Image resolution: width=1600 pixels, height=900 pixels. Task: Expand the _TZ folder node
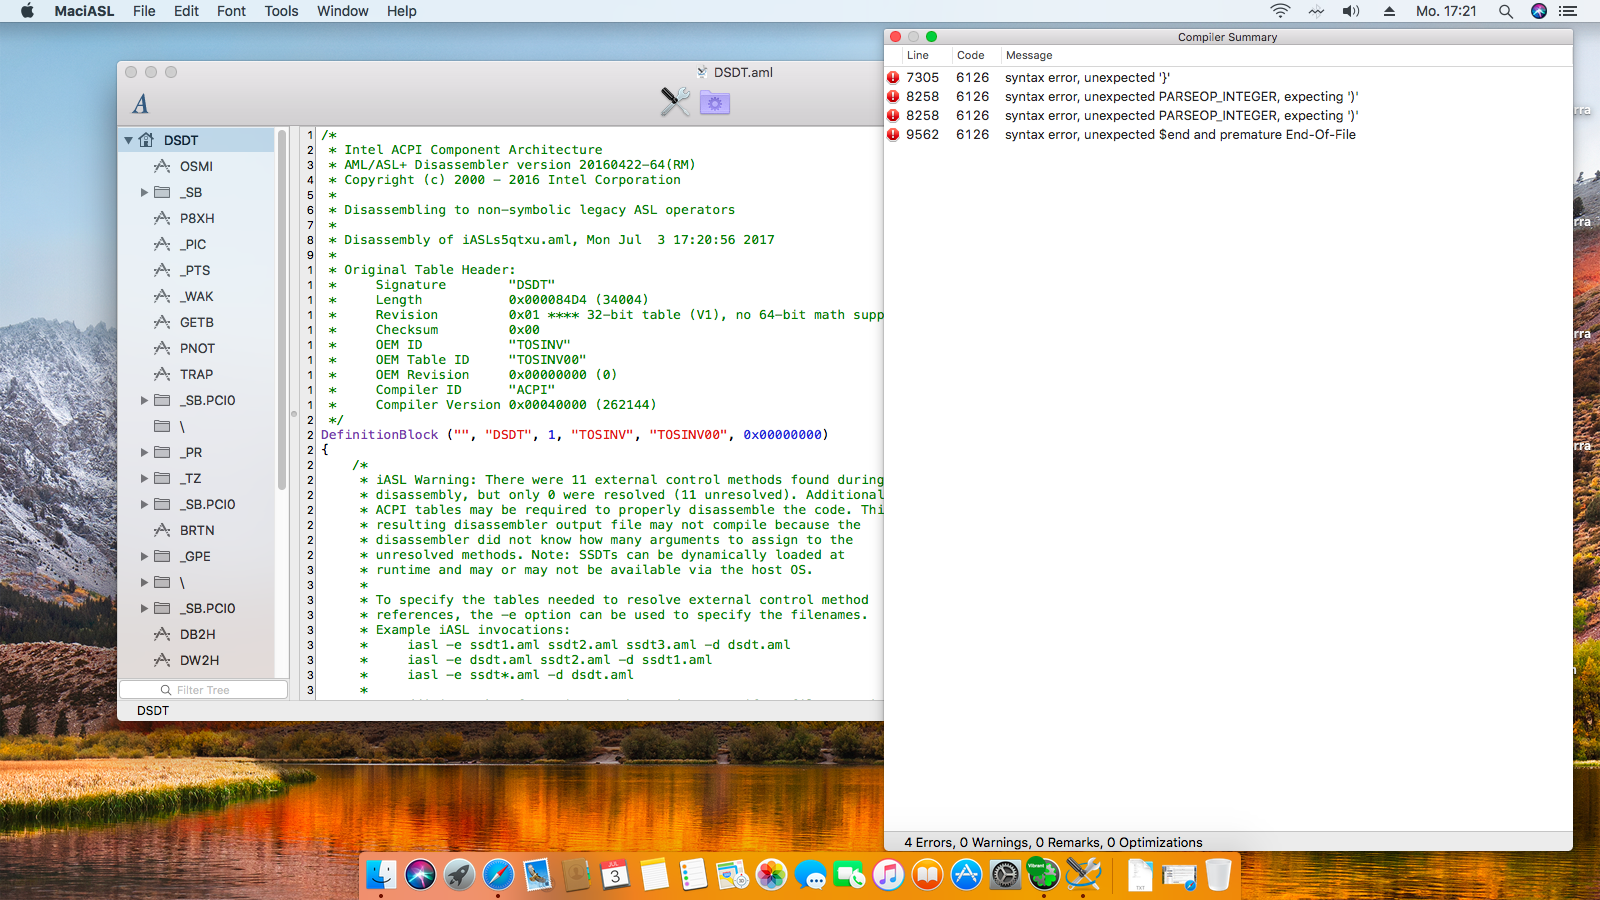tap(144, 479)
